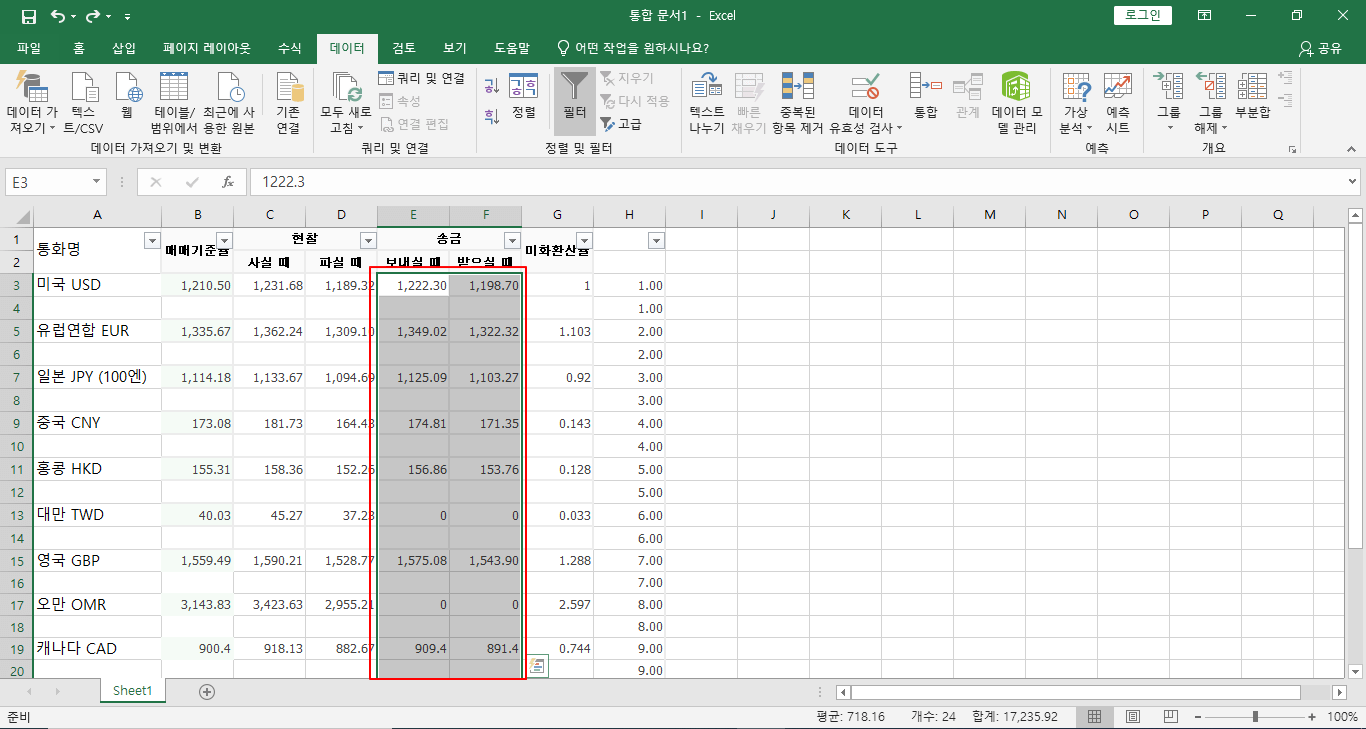
Task: Click the zoom slider handle
Action: pyautogui.click(x=1255, y=717)
